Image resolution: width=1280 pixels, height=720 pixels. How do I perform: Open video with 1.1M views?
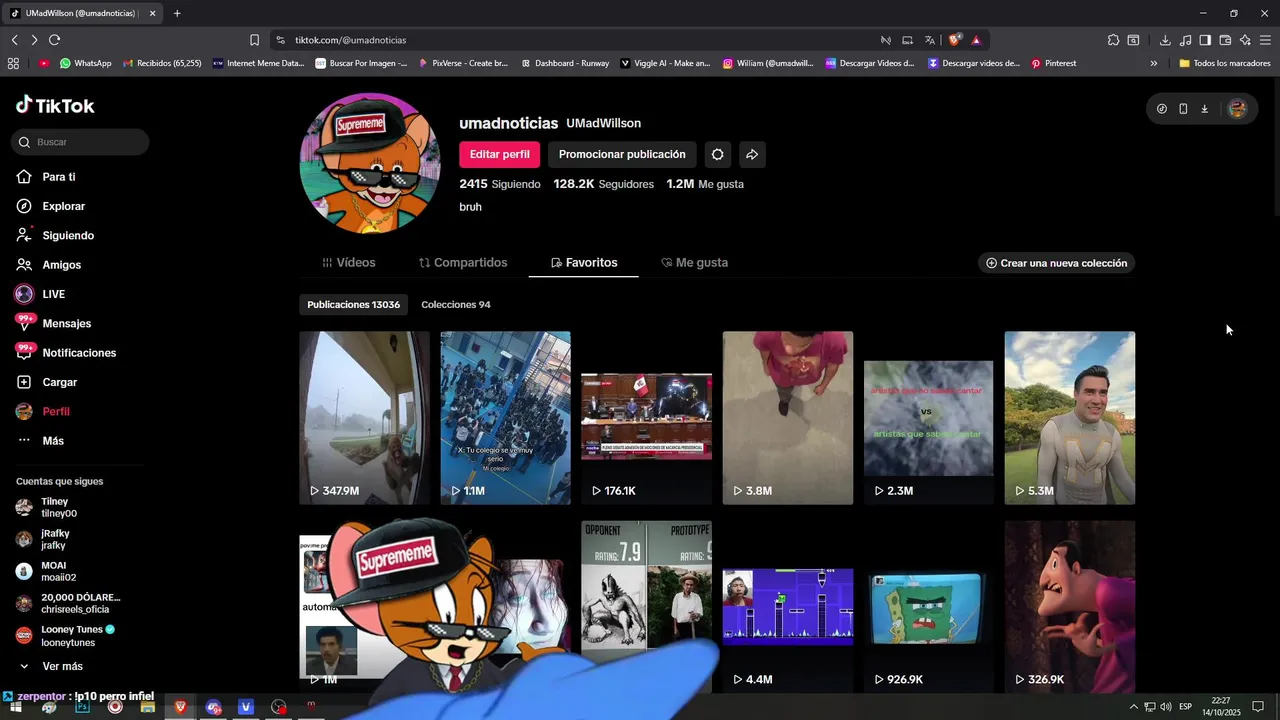506,418
